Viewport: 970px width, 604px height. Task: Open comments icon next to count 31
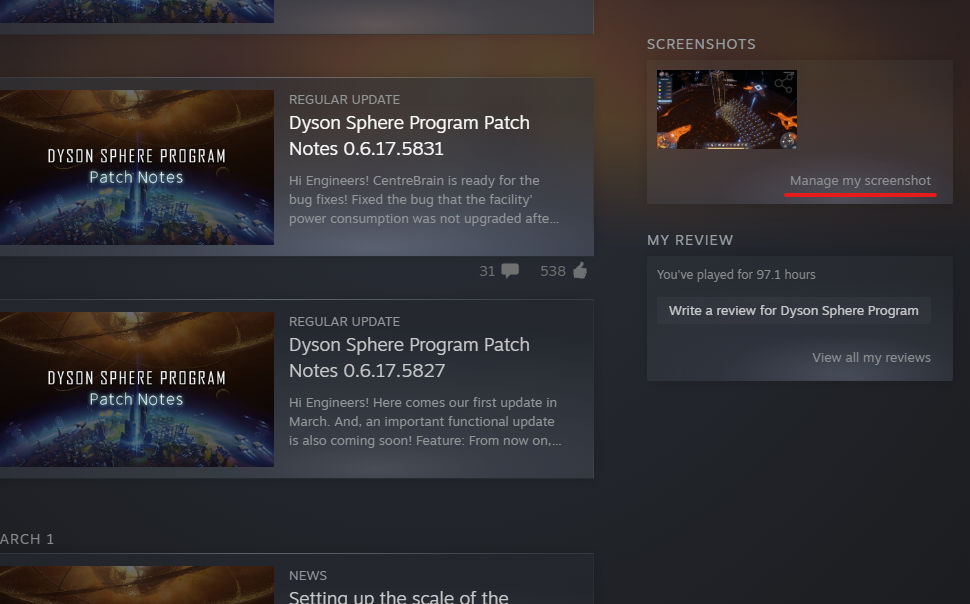[510, 271]
